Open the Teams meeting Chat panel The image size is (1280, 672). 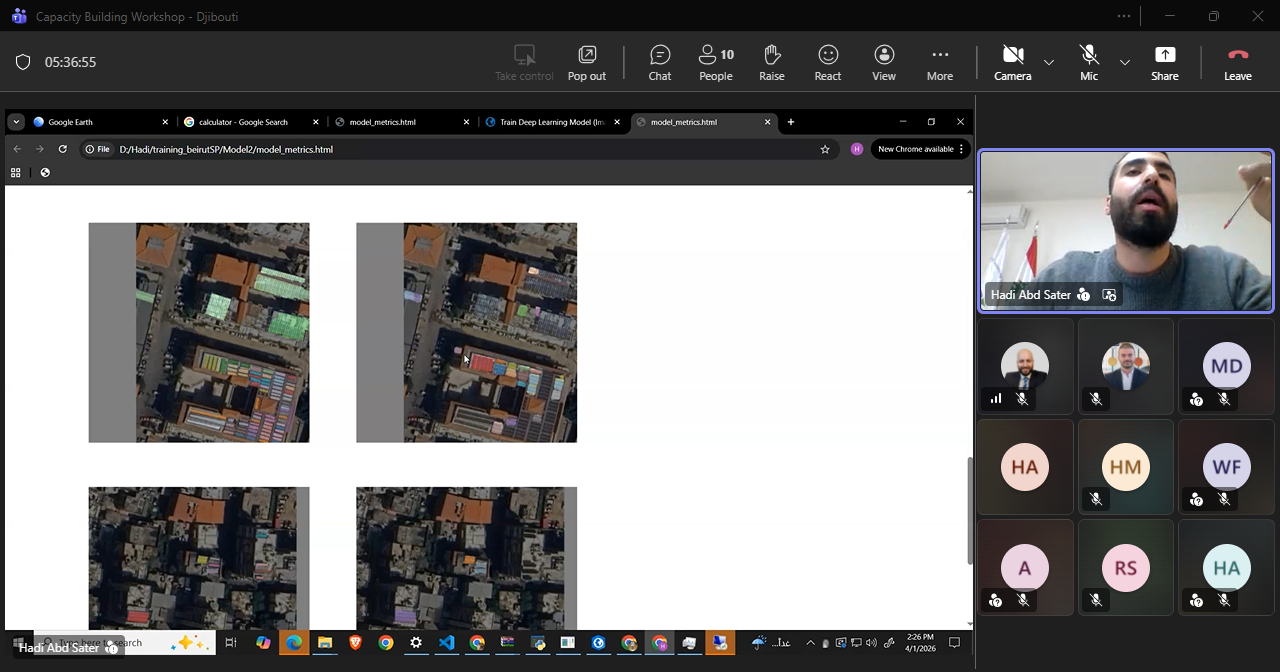[660, 62]
